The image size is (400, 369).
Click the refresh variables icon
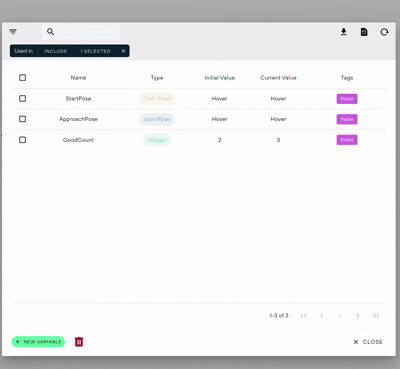point(384,32)
